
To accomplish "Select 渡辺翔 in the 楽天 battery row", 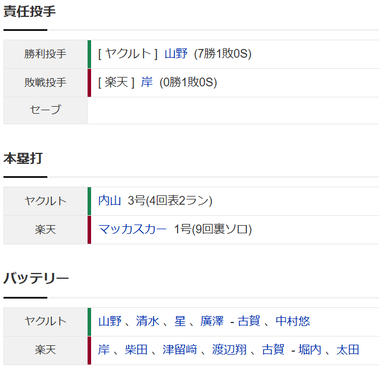I will click(229, 350).
